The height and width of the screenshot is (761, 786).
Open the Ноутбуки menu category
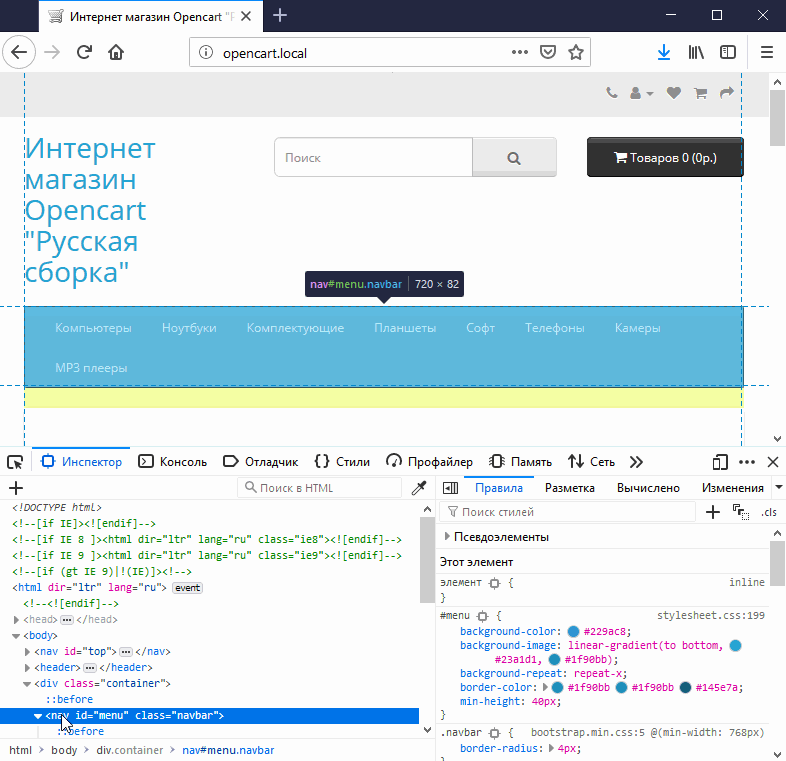click(189, 328)
